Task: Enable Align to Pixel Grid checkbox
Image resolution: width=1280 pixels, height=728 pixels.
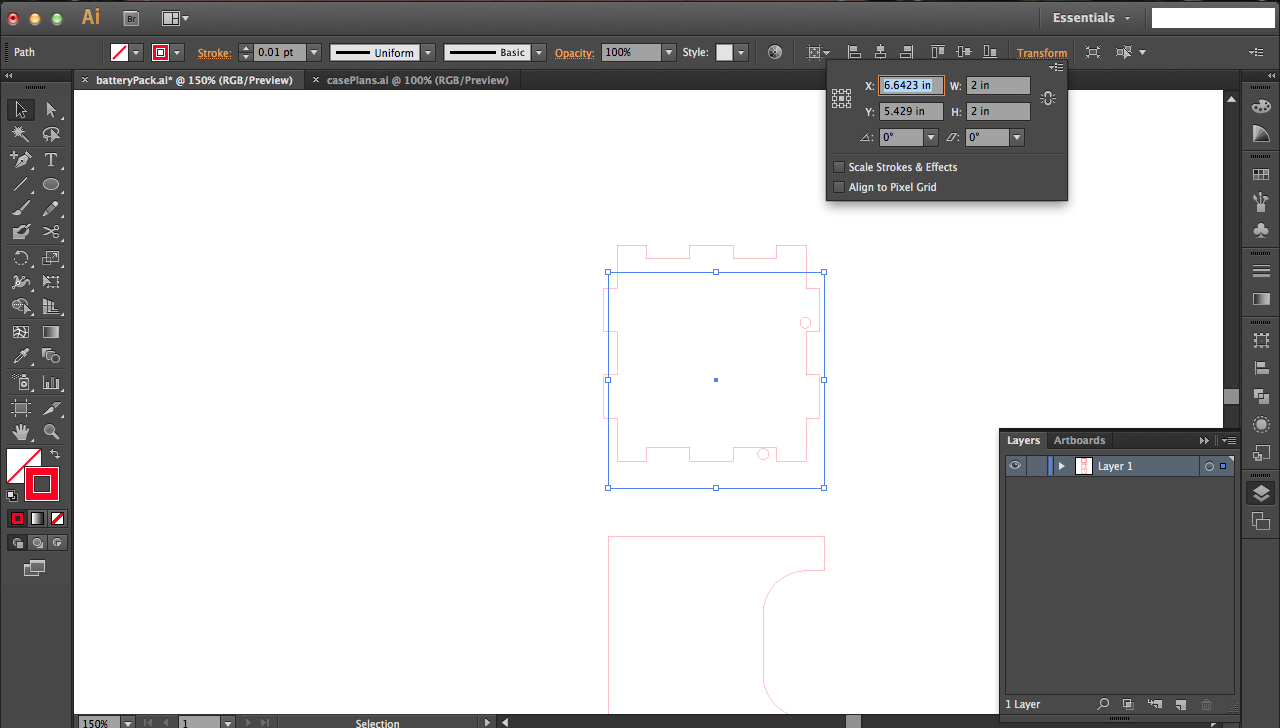Action: pos(839,187)
